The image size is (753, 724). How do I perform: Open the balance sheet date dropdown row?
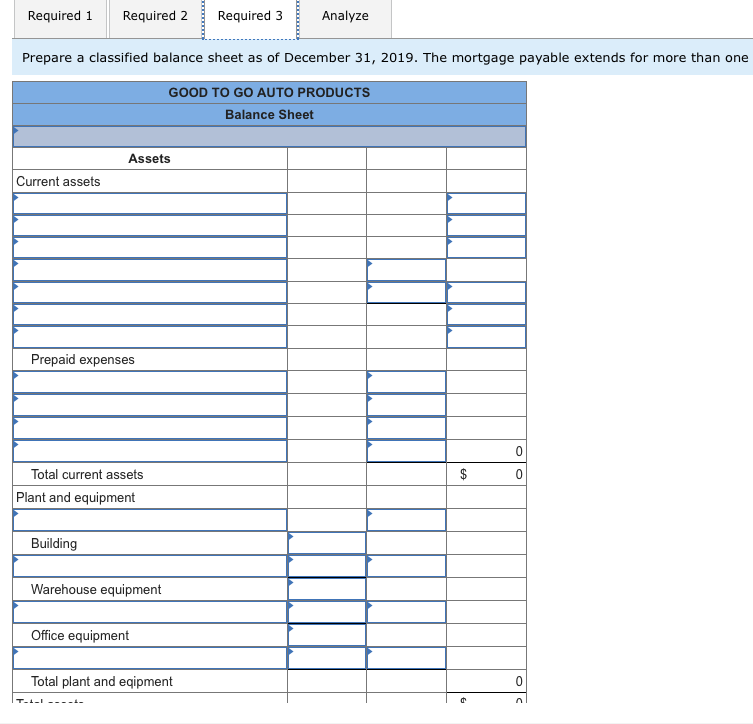(x=269, y=137)
